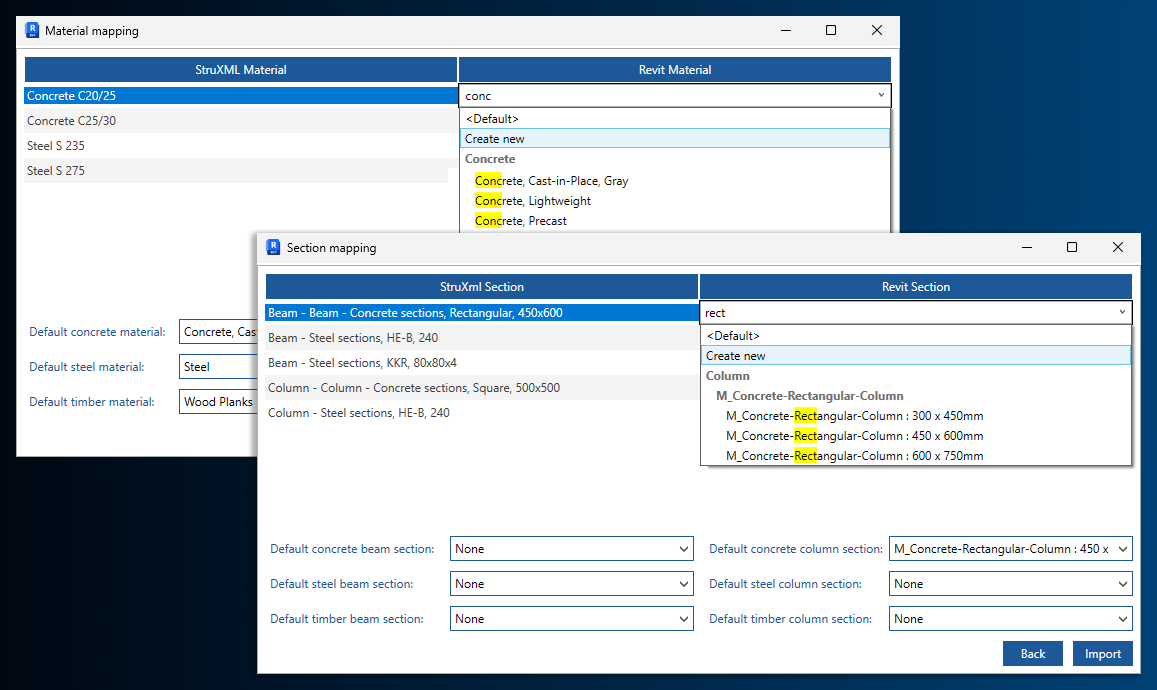The height and width of the screenshot is (690, 1157).
Task: Select Concrete C20/25 row in Material mapping
Action: [x=241, y=96]
